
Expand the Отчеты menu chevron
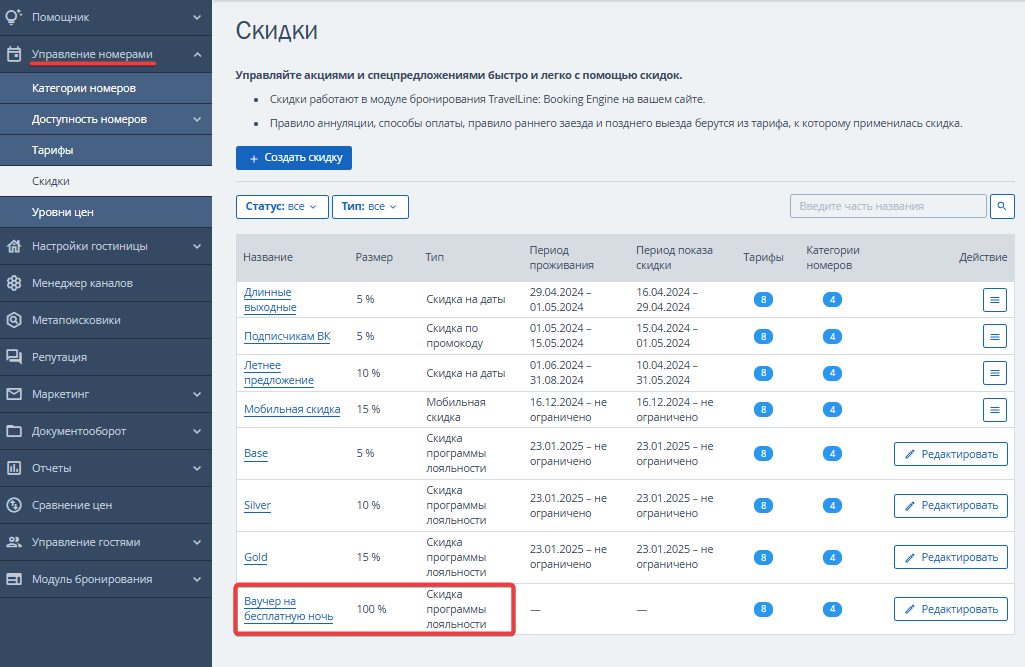point(197,468)
